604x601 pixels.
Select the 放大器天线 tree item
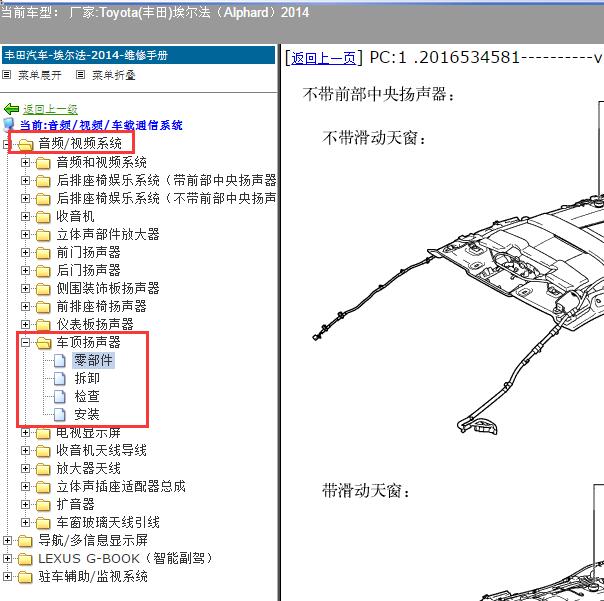click(x=88, y=468)
